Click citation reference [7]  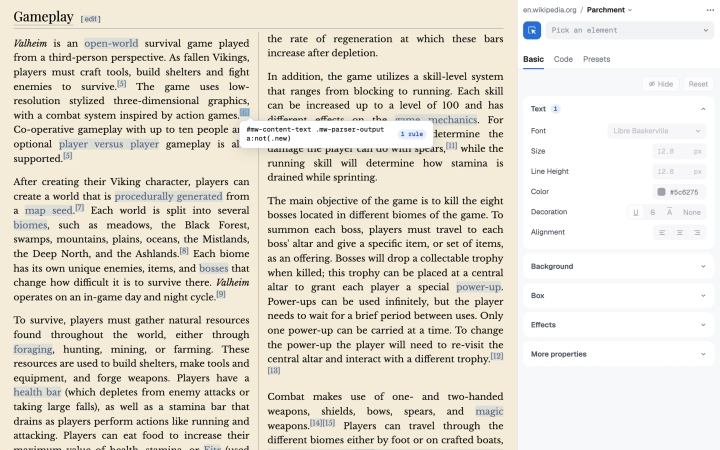(80, 208)
